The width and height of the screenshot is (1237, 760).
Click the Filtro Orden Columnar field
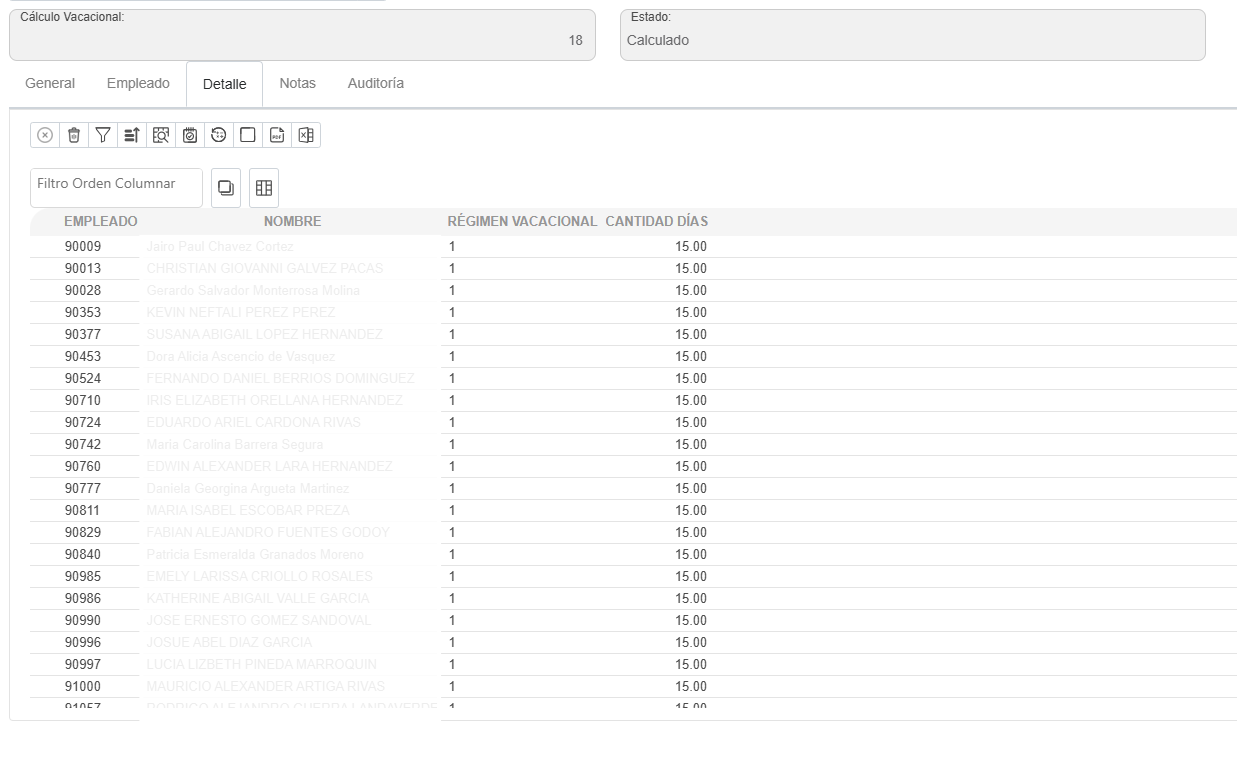click(116, 187)
